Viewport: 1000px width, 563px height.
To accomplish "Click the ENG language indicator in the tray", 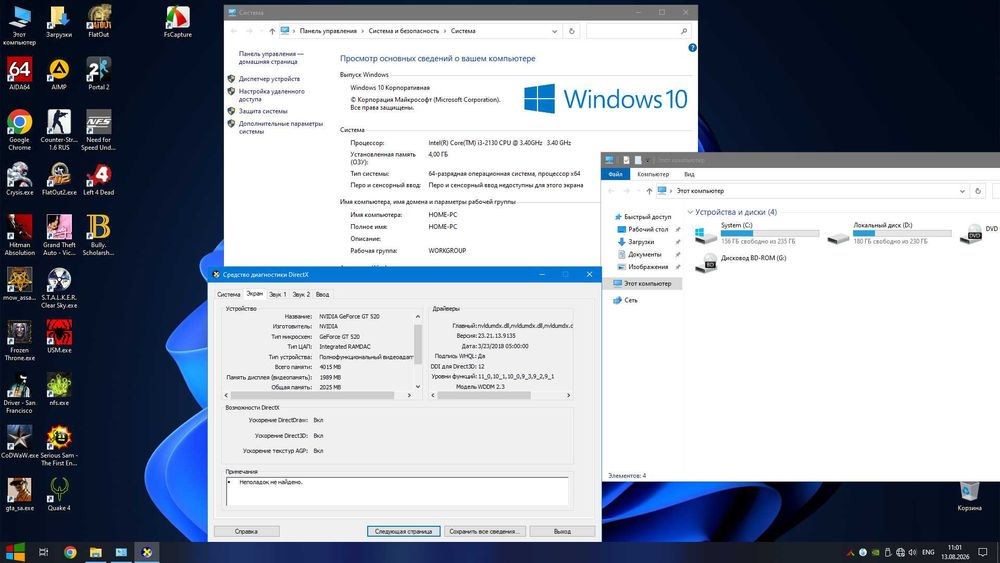I will 928,552.
